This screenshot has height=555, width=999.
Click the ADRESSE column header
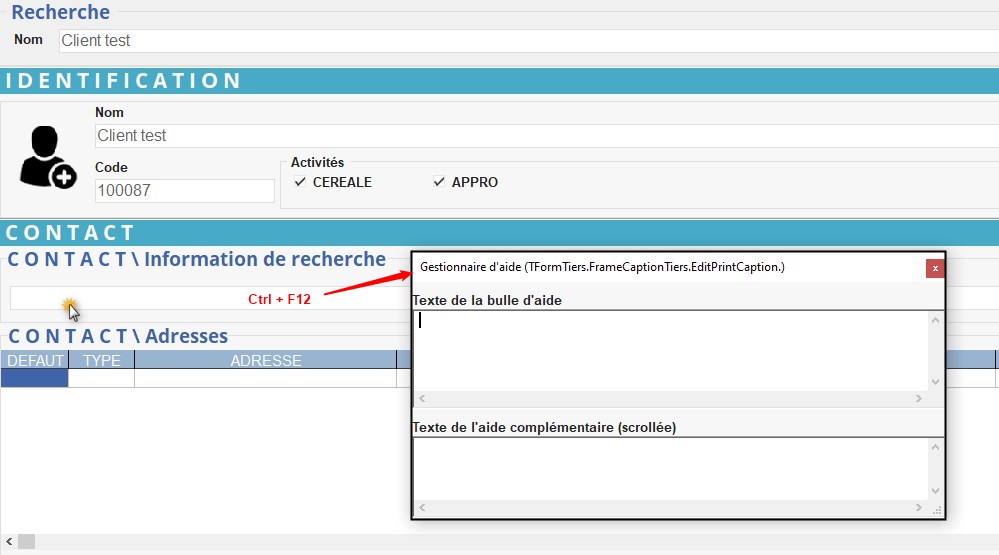click(266, 360)
